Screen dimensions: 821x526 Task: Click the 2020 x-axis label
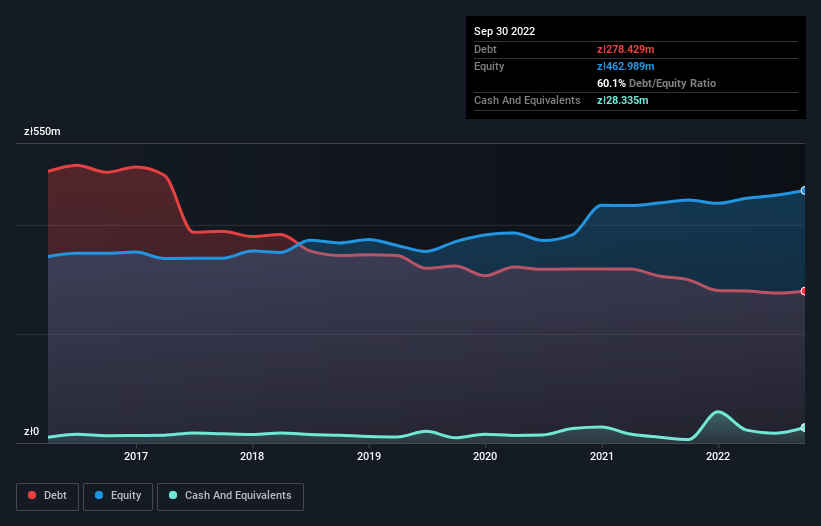tap(485, 456)
